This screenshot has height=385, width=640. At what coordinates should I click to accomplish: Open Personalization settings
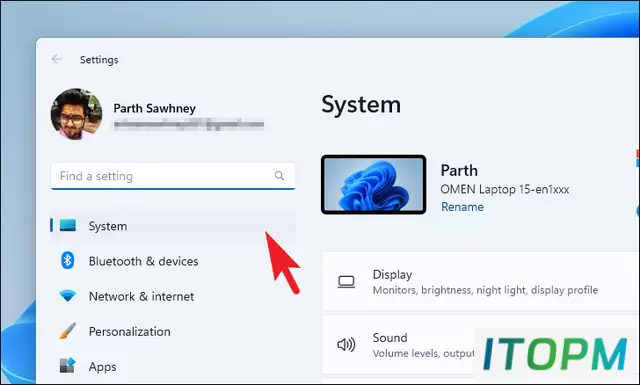pyautogui.click(x=129, y=332)
